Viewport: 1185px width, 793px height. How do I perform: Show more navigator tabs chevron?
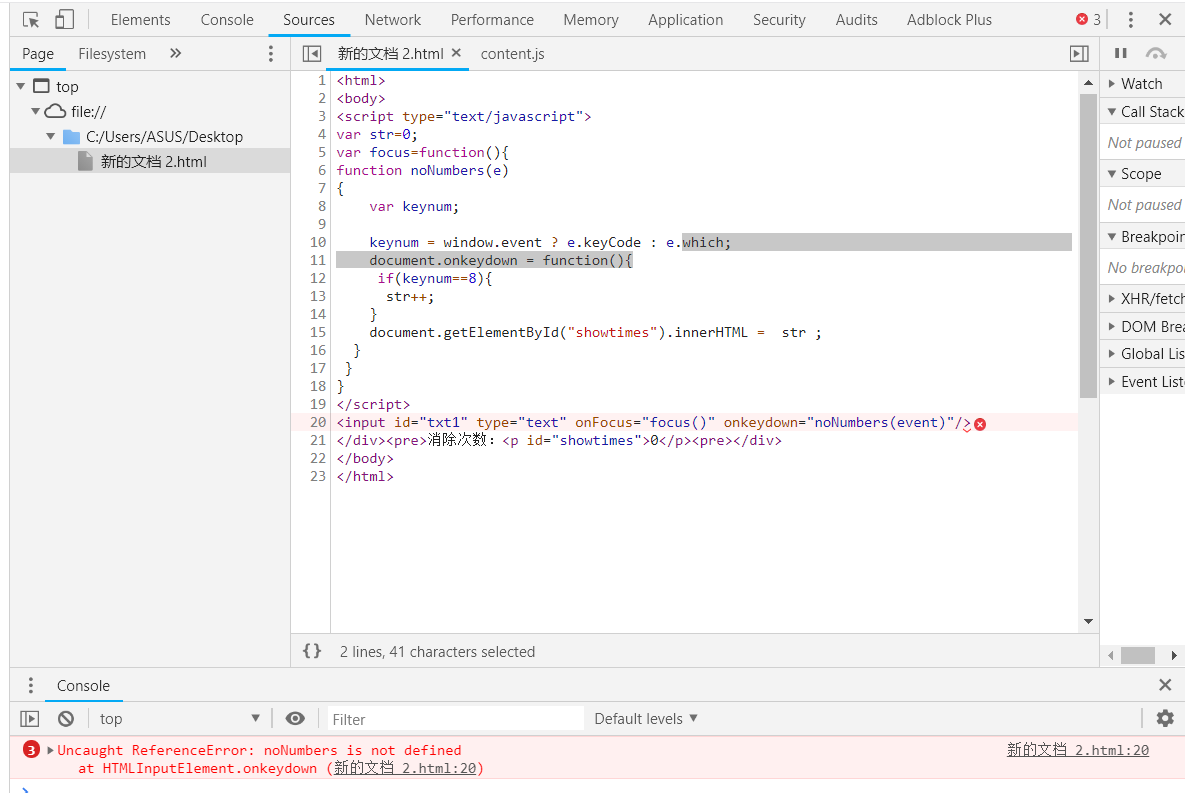click(x=175, y=53)
